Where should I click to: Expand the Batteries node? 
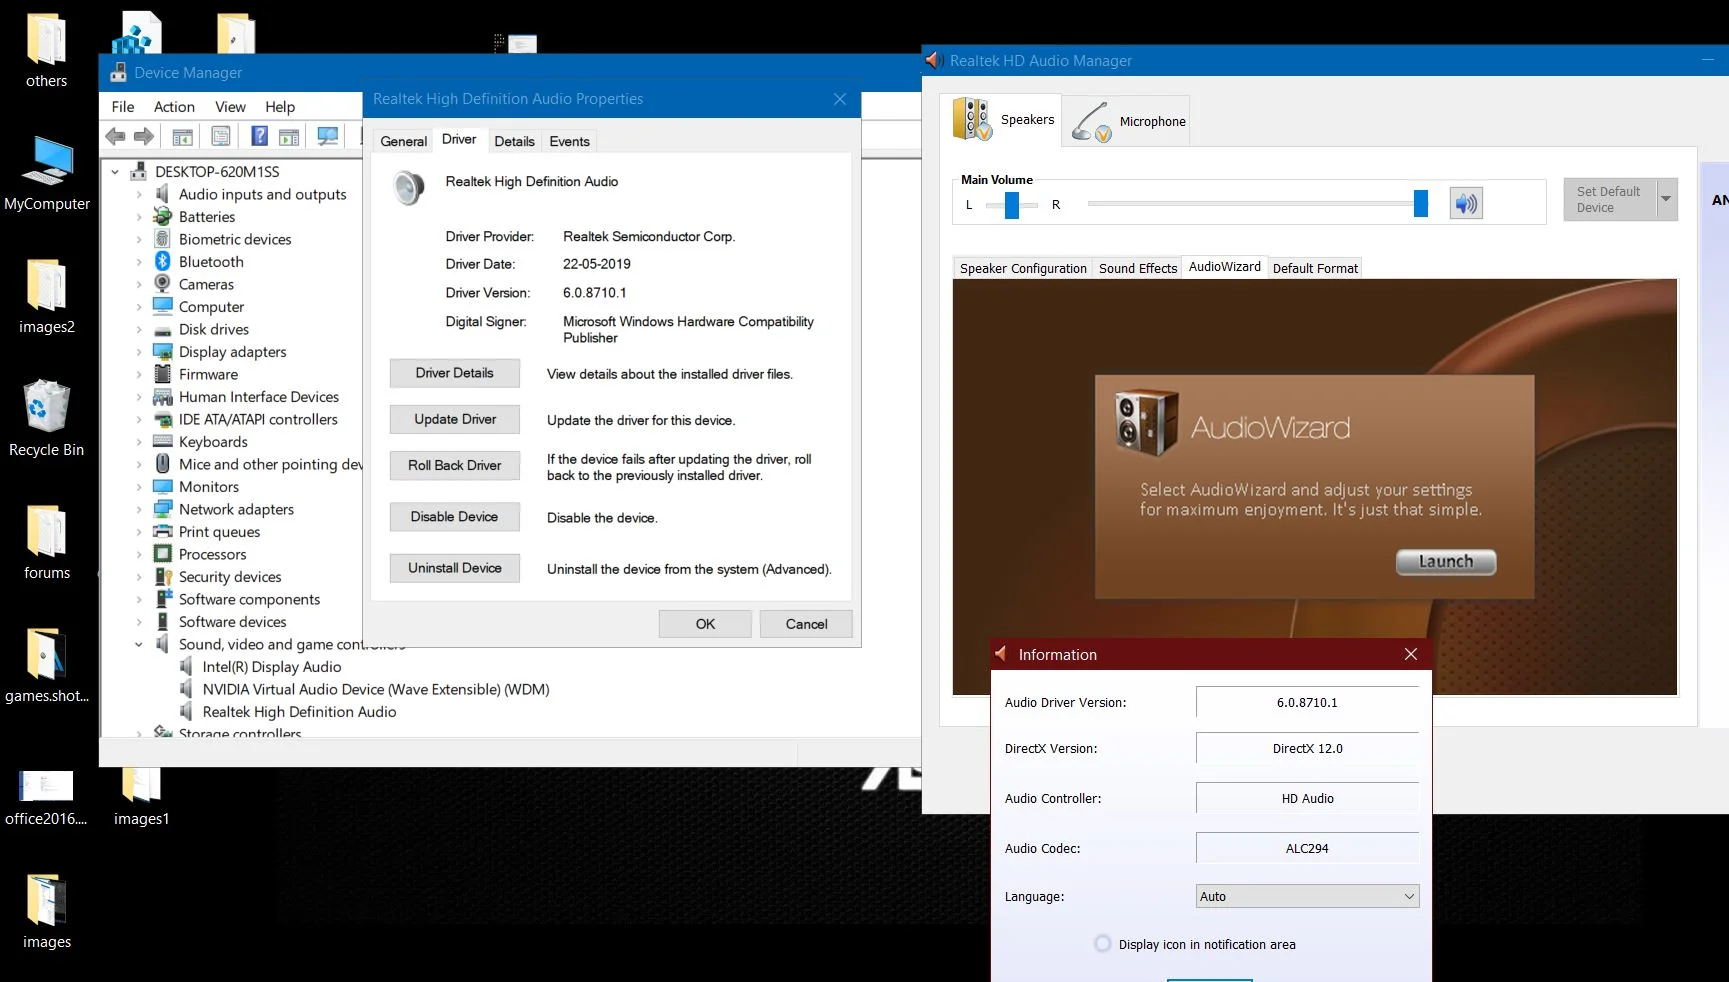[139, 217]
